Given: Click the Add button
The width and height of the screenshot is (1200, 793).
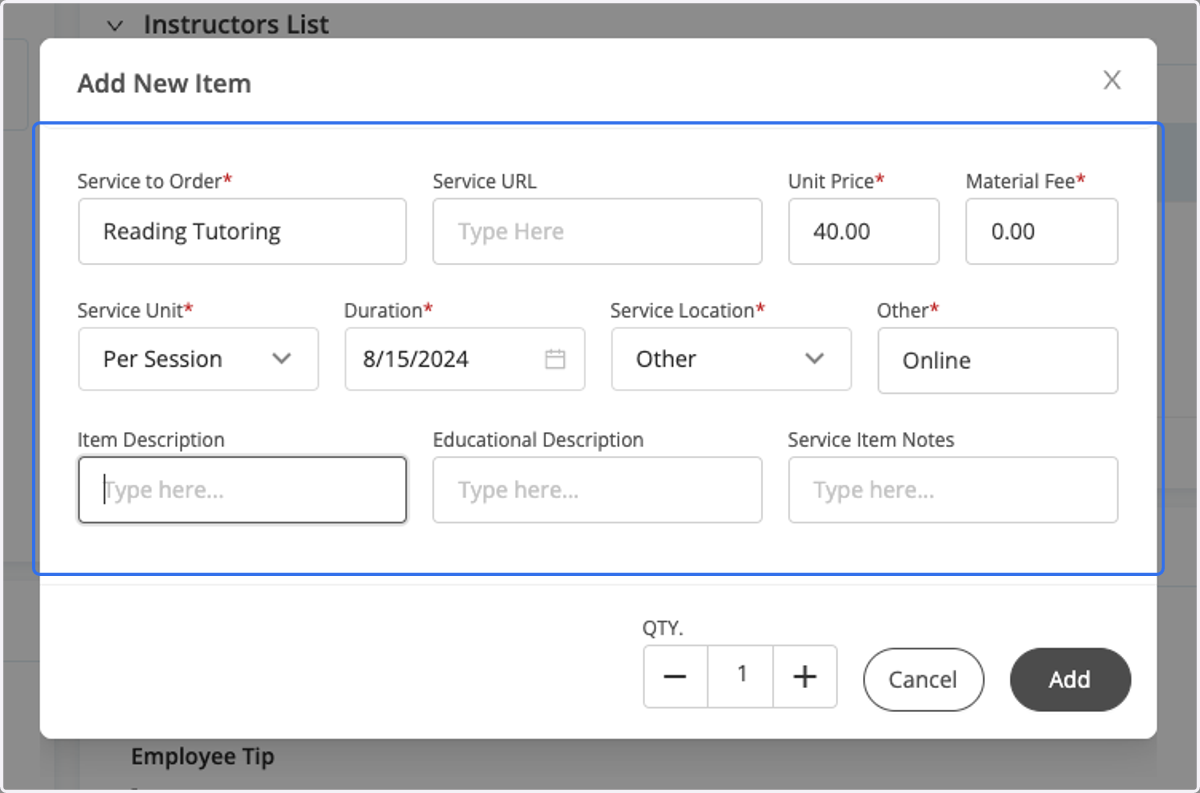Looking at the screenshot, I should pos(1070,680).
